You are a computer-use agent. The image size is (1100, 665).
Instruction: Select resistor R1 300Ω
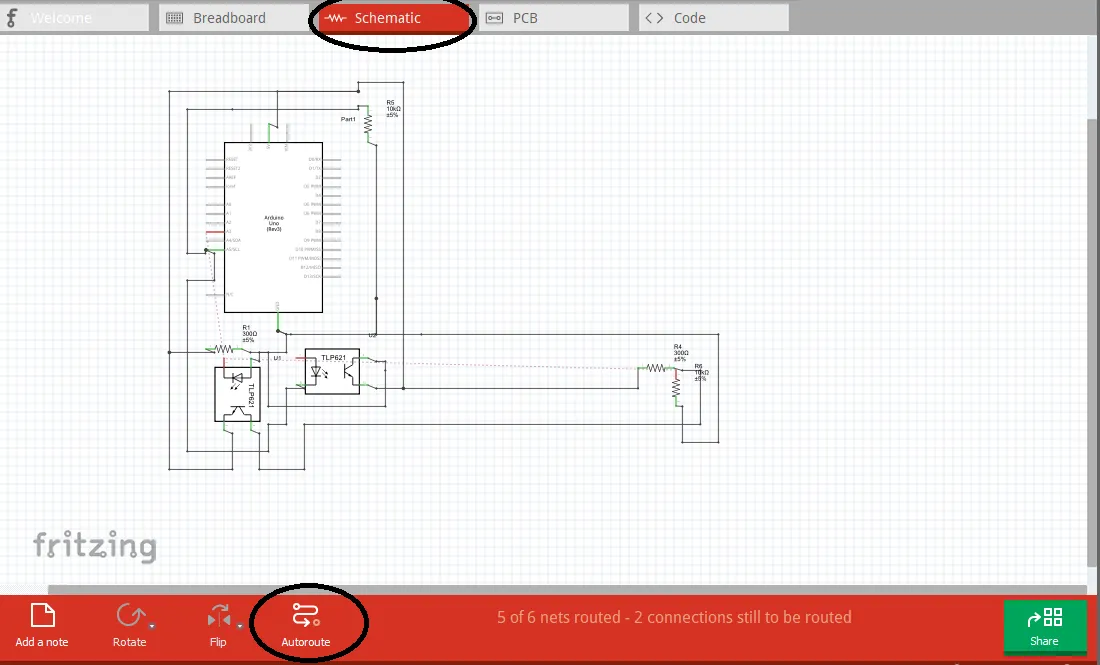click(x=224, y=349)
